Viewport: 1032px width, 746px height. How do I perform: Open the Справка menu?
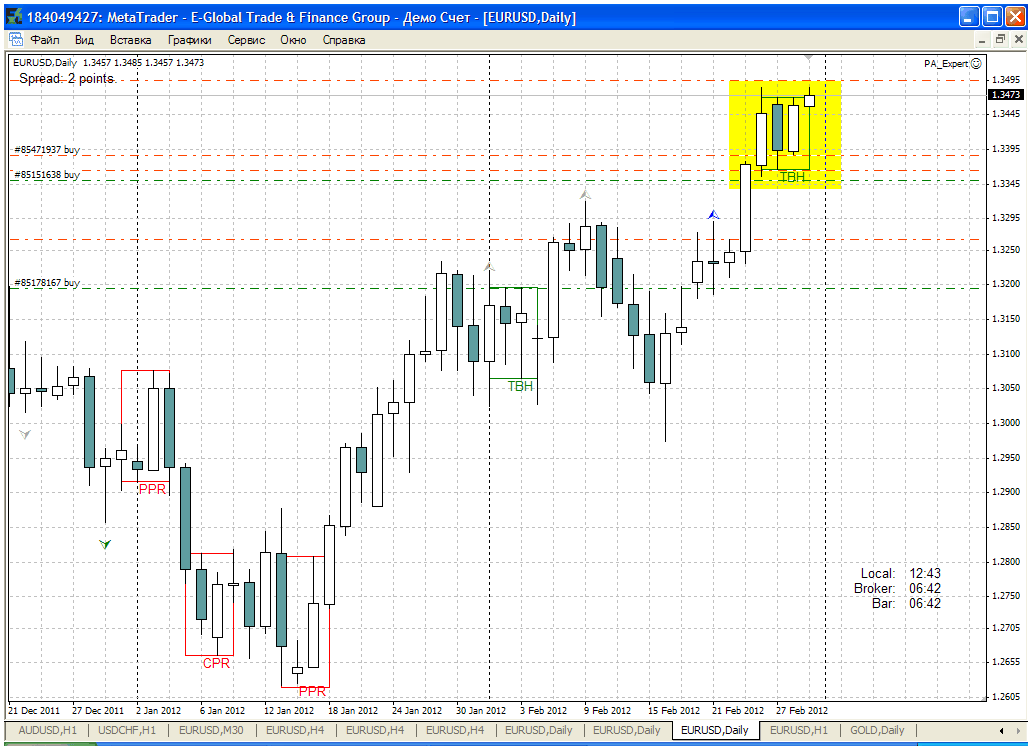pos(344,40)
